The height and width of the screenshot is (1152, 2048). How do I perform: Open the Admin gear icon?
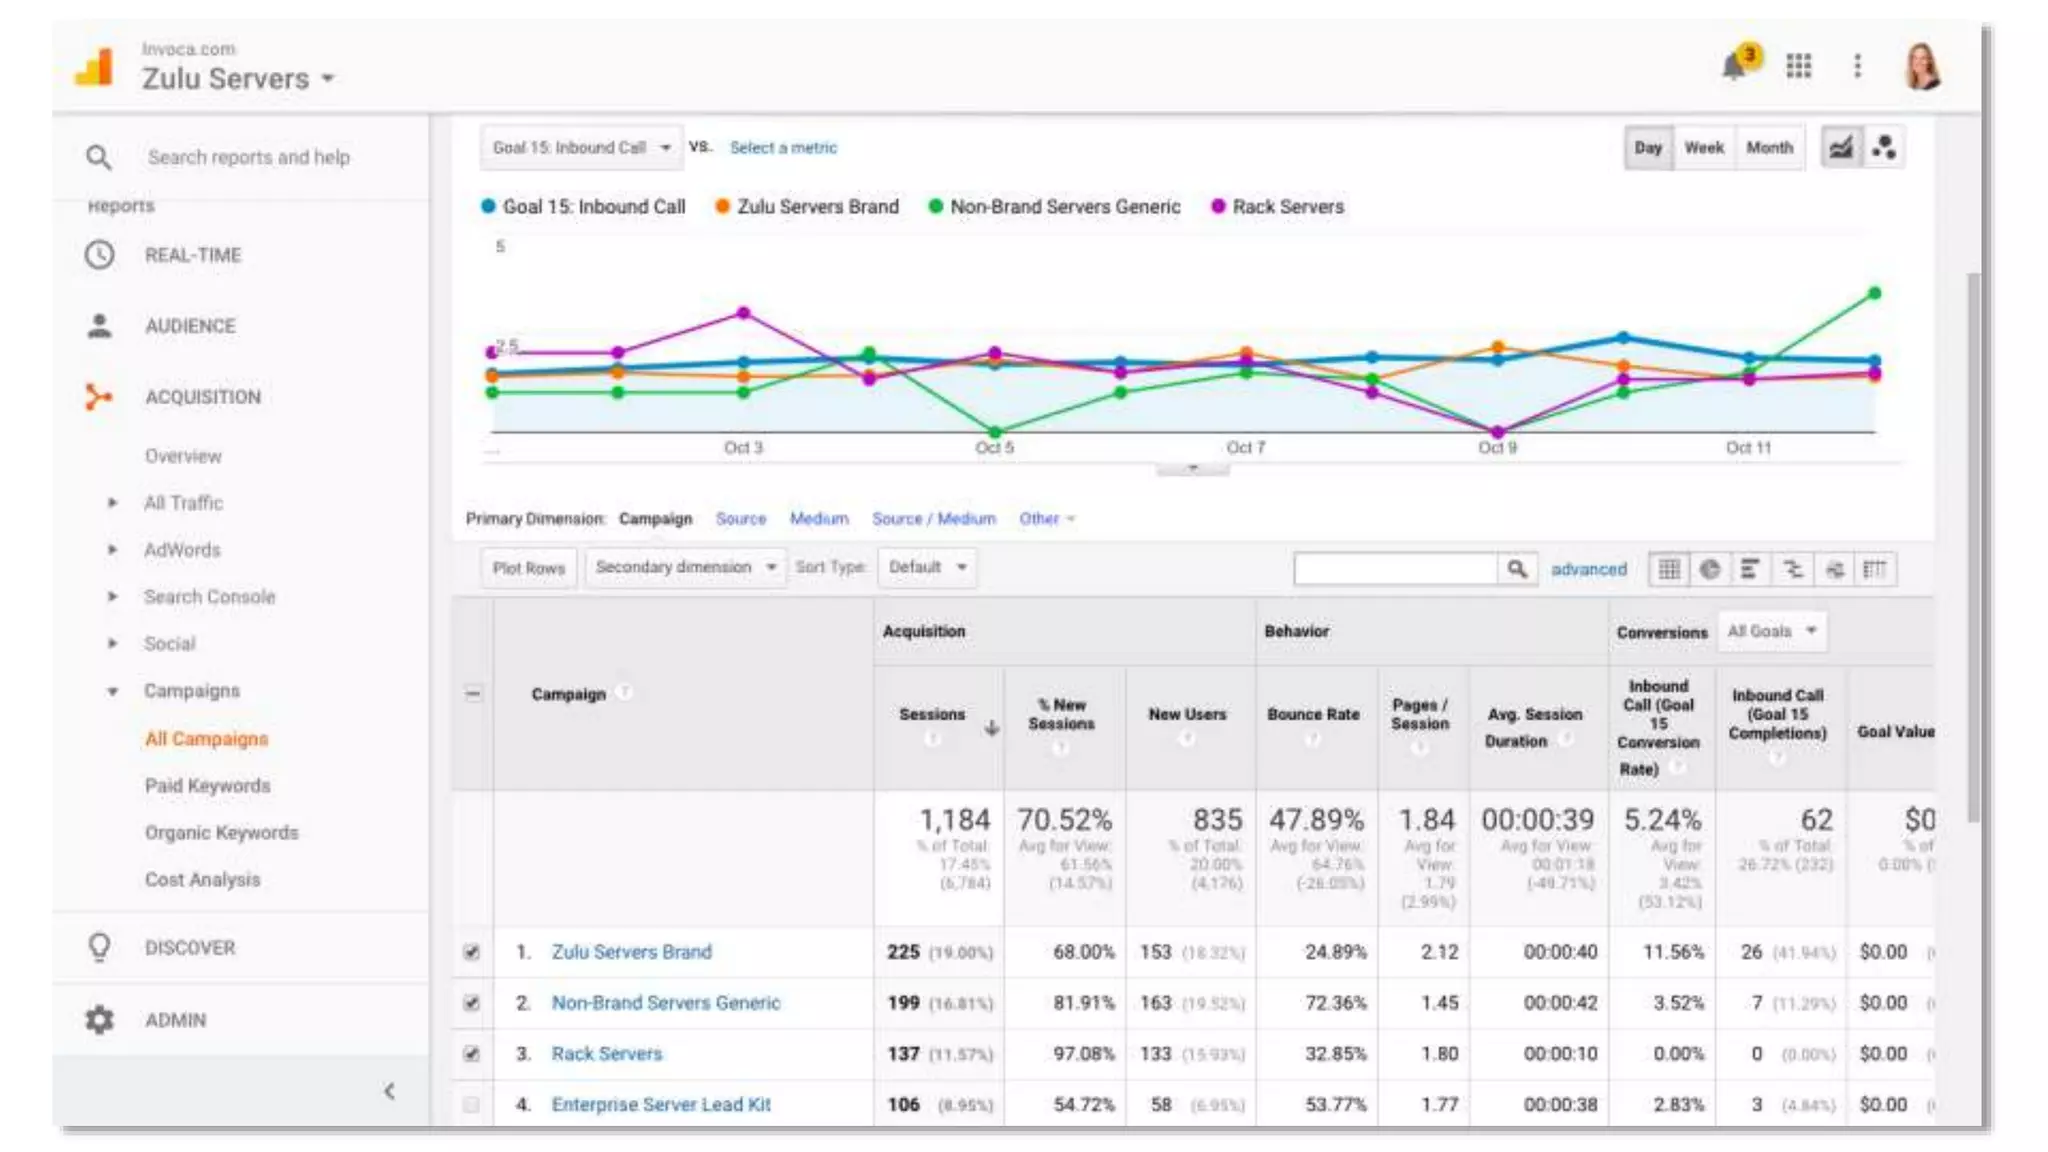pyautogui.click(x=99, y=1019)
